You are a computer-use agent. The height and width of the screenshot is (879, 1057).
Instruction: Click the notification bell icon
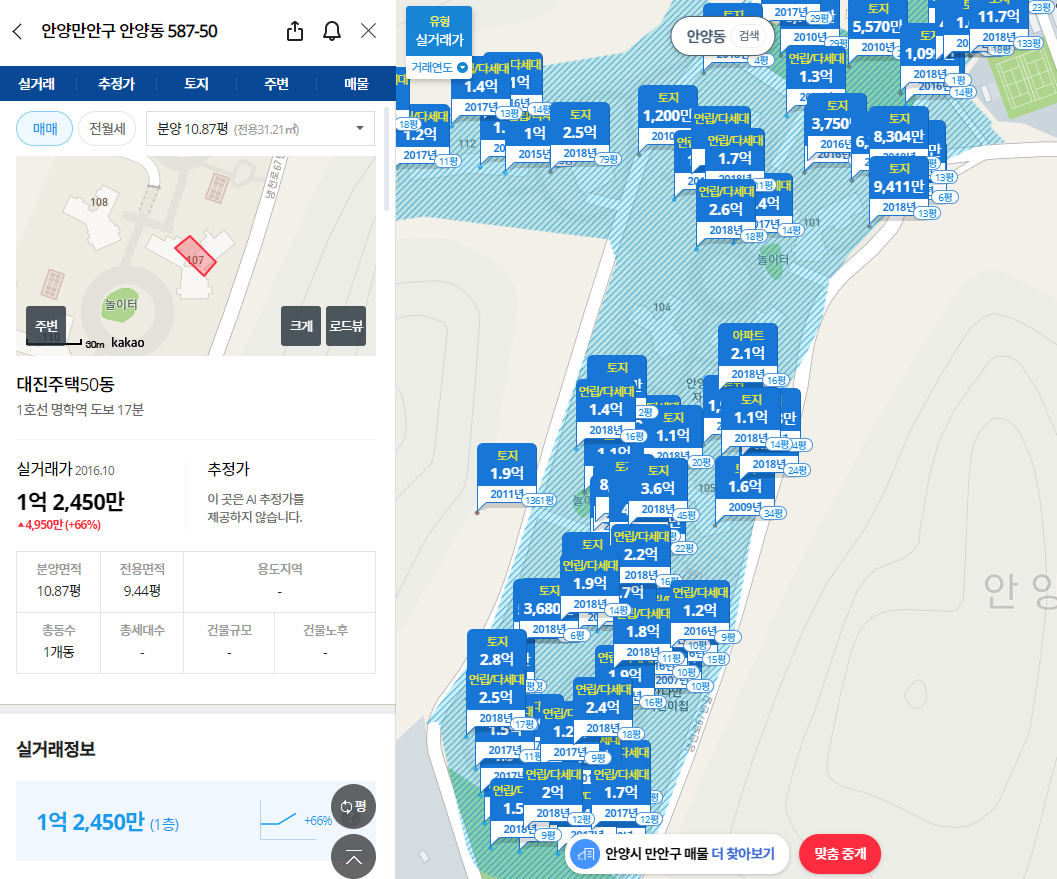[332, 31]
